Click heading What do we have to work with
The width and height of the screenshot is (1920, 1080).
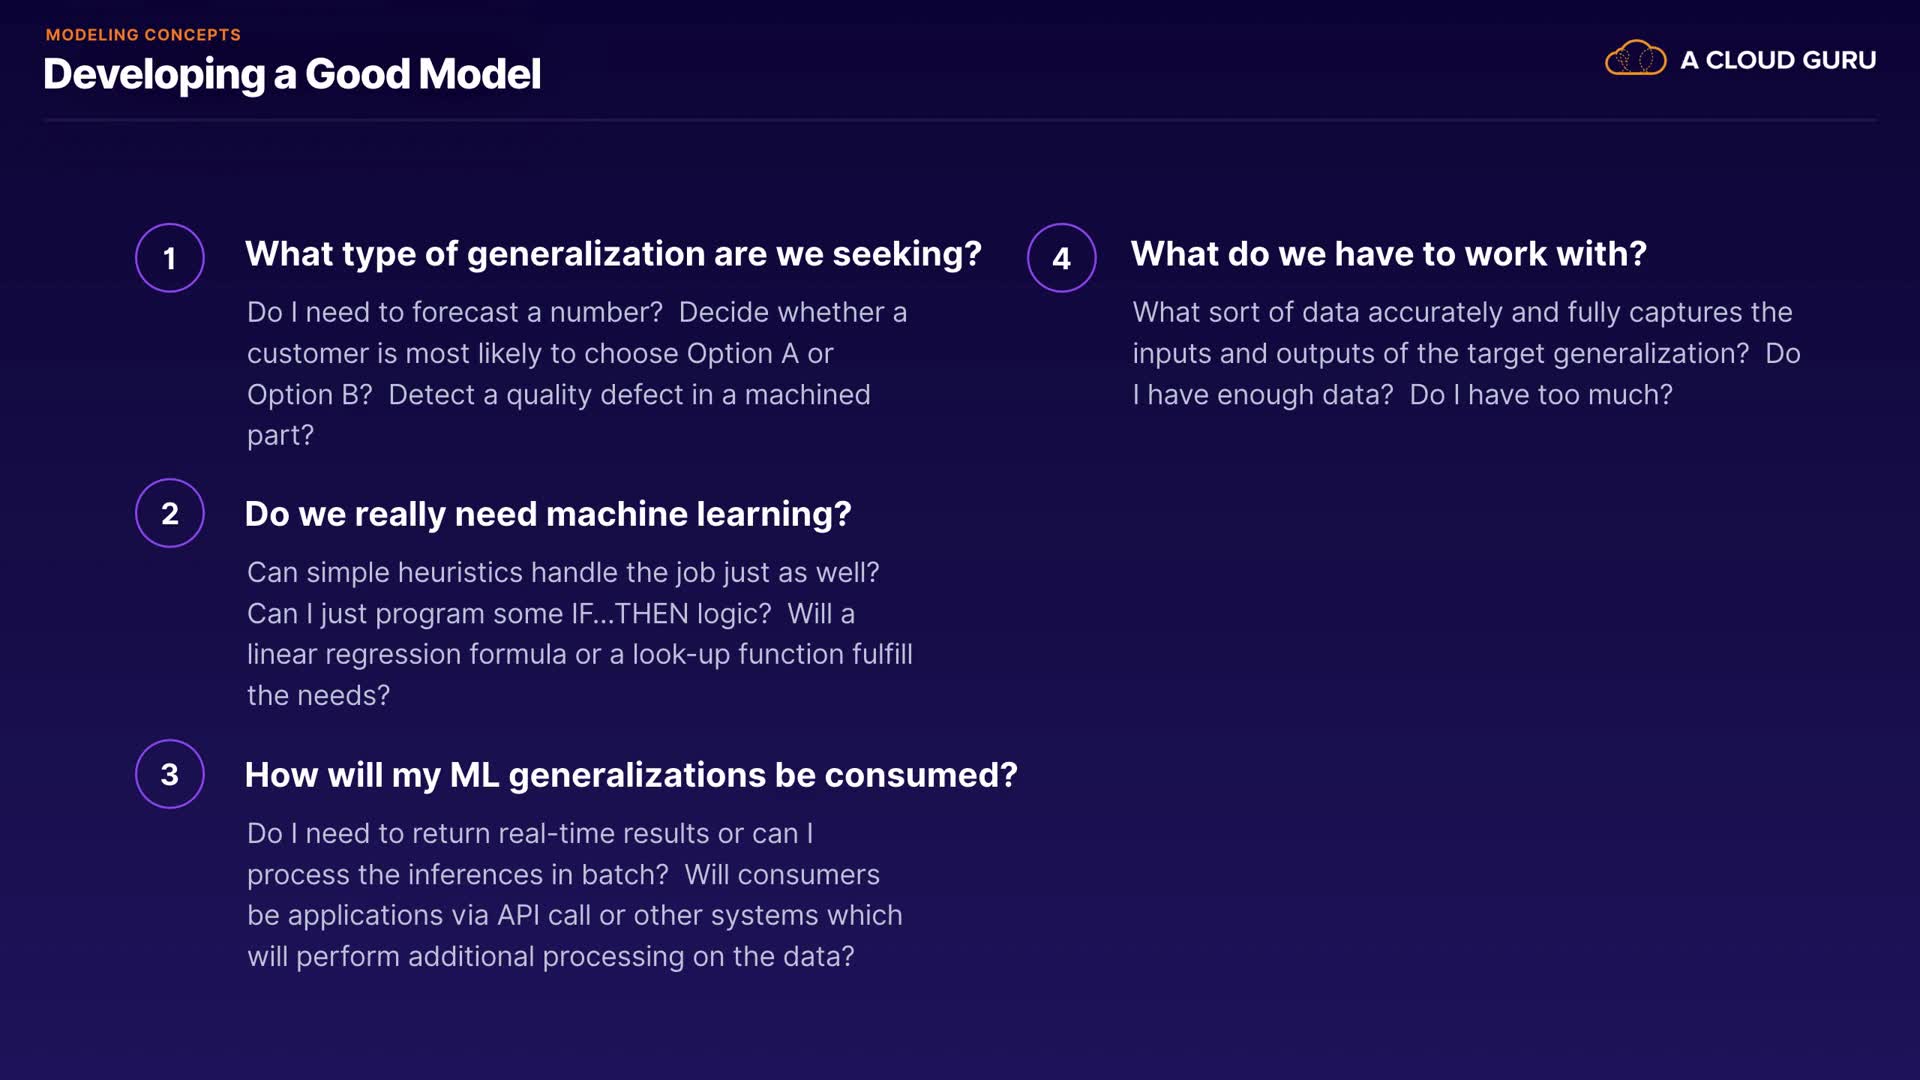click(x=1388, y=254)
